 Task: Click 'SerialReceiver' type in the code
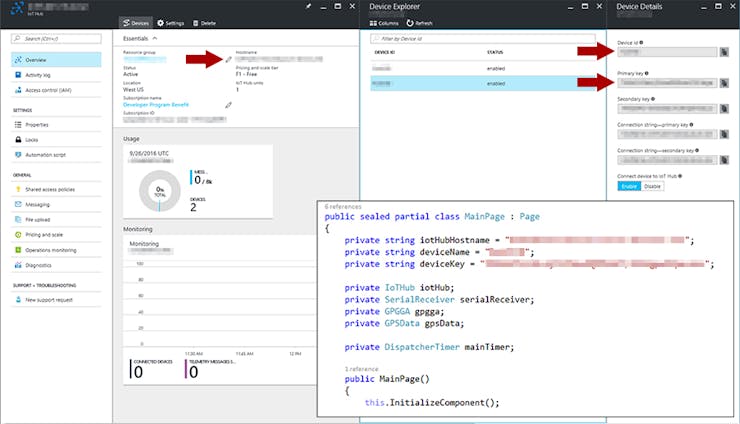(420, 300)
